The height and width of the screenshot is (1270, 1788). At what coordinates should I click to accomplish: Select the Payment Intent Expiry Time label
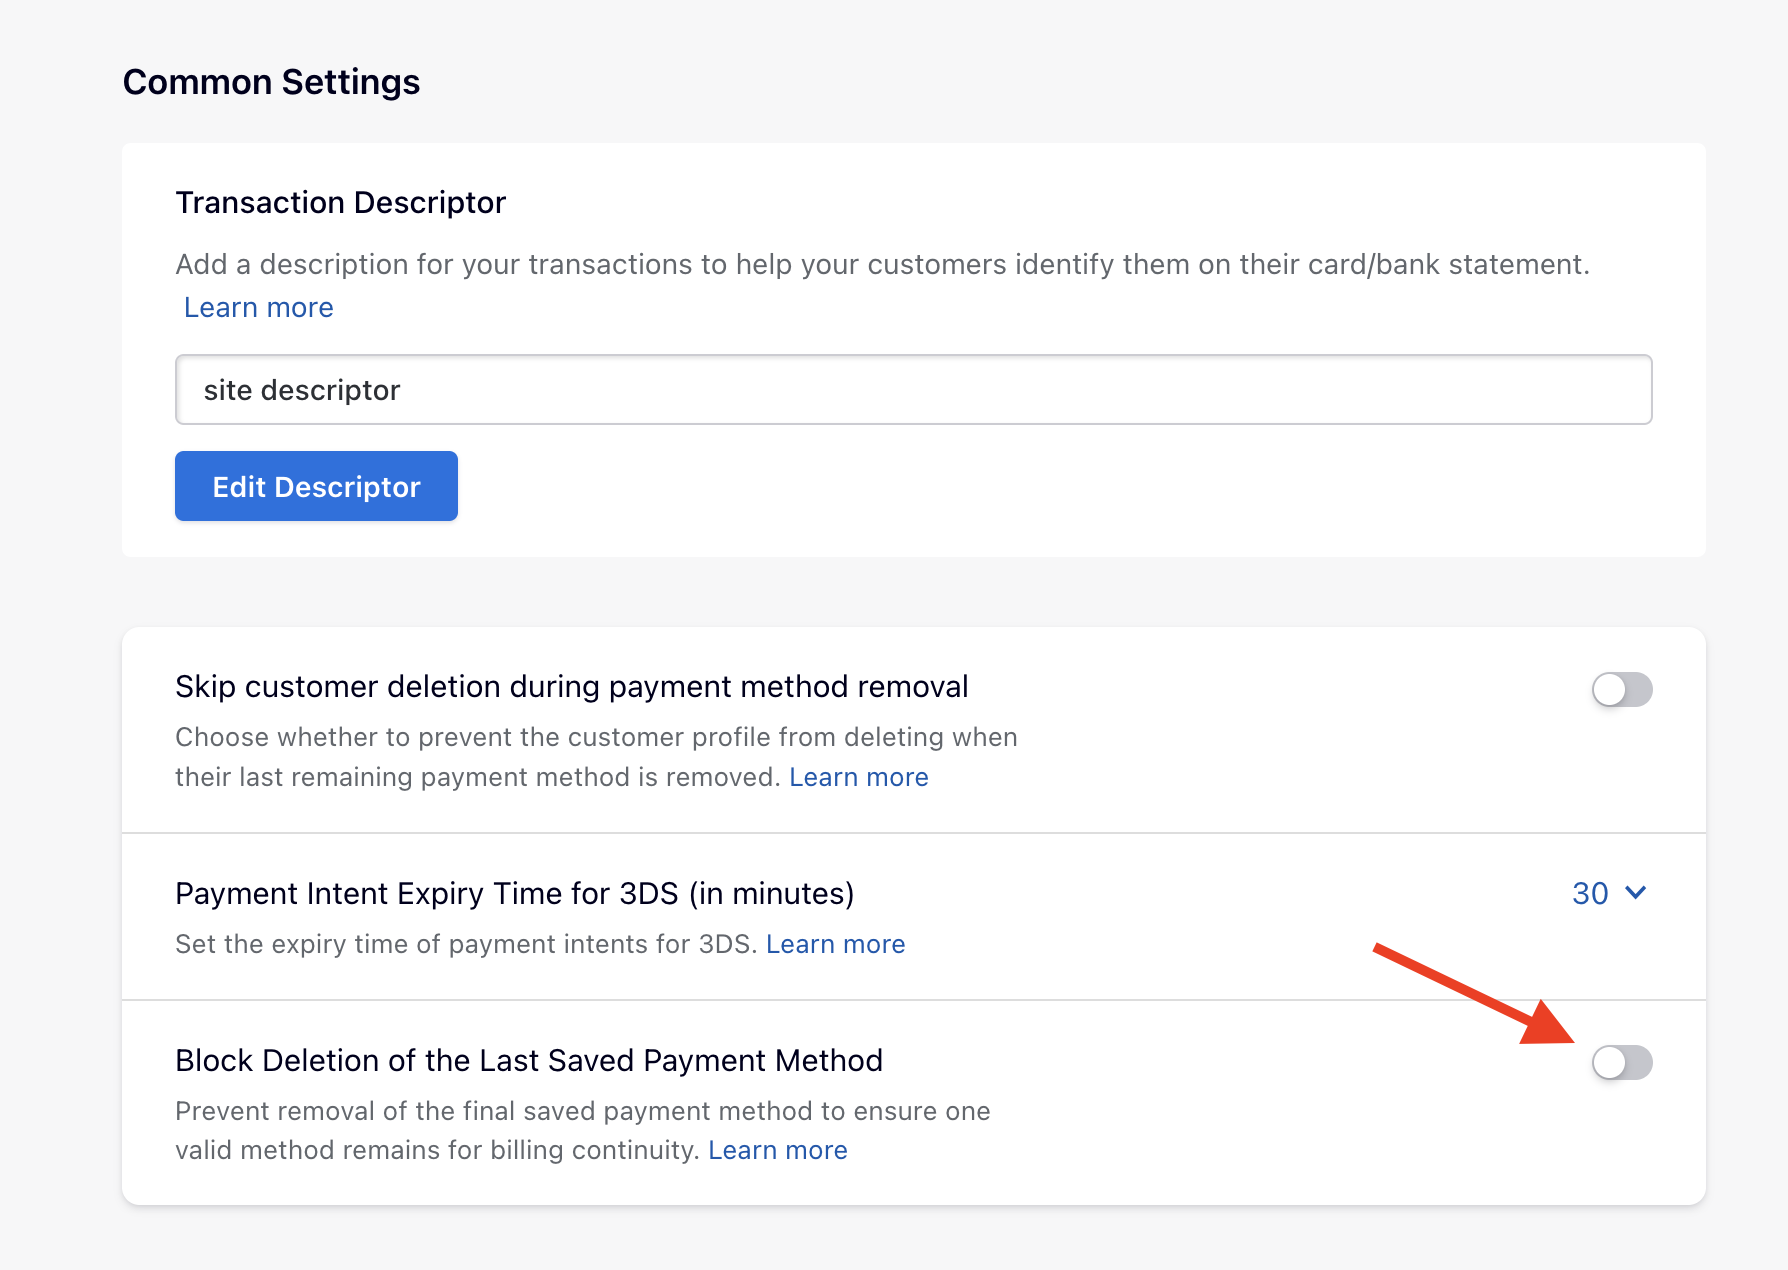coord(514,893)
